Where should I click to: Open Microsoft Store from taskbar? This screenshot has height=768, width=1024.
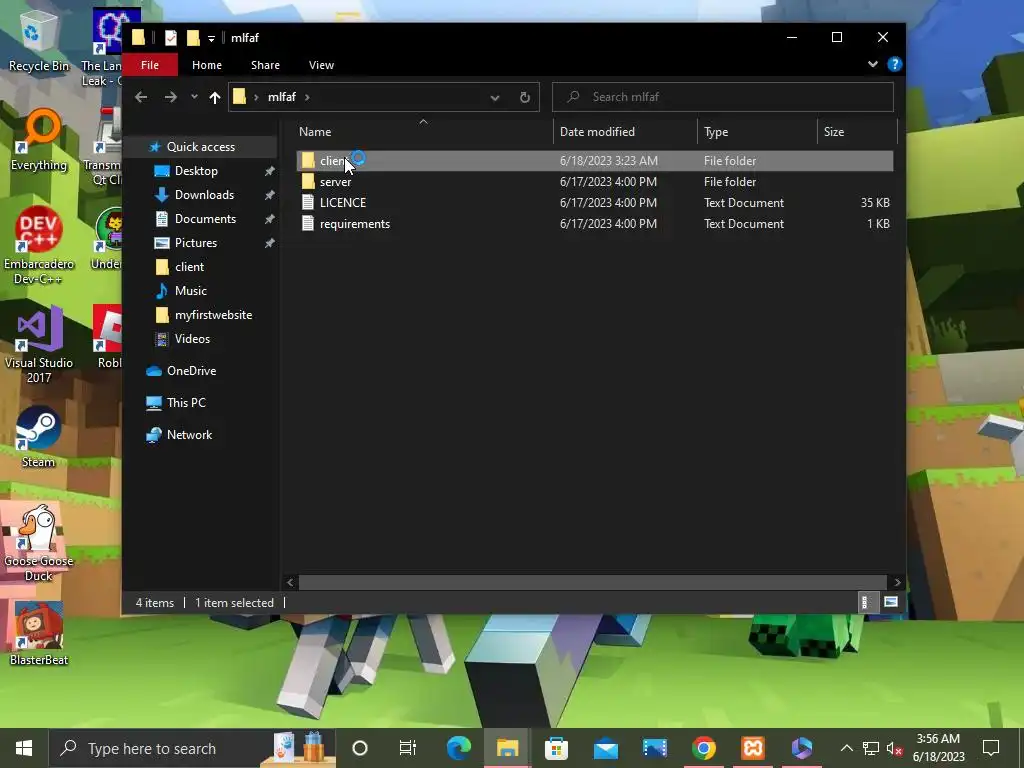pos(556,748)
